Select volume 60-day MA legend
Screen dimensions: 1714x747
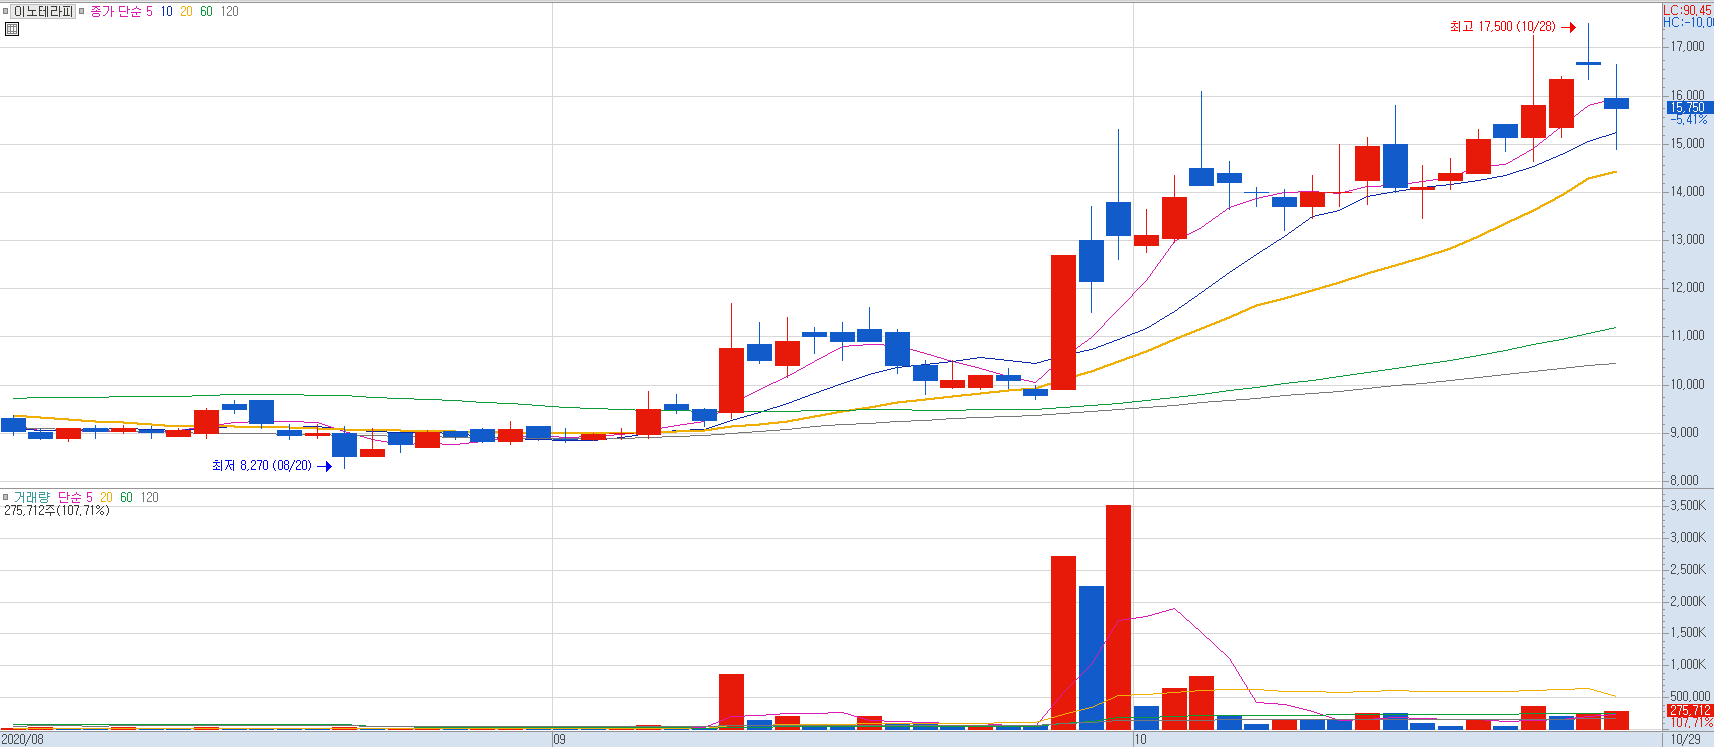(x=126, y=497)
